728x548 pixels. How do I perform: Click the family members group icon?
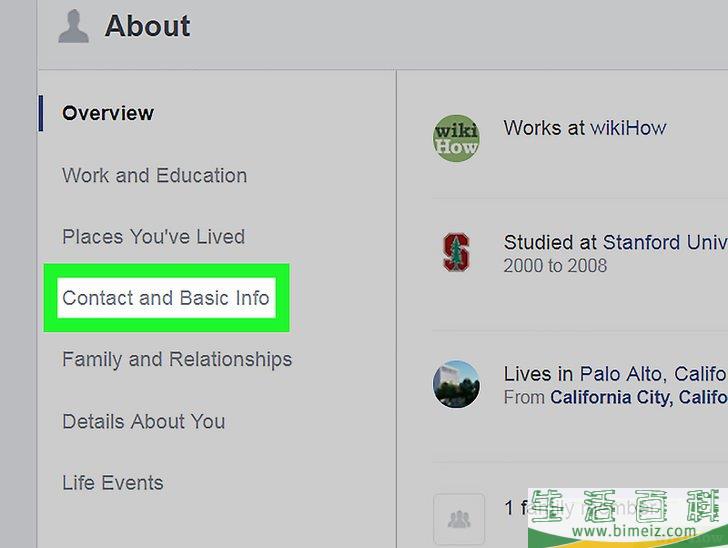click(459, 518)
